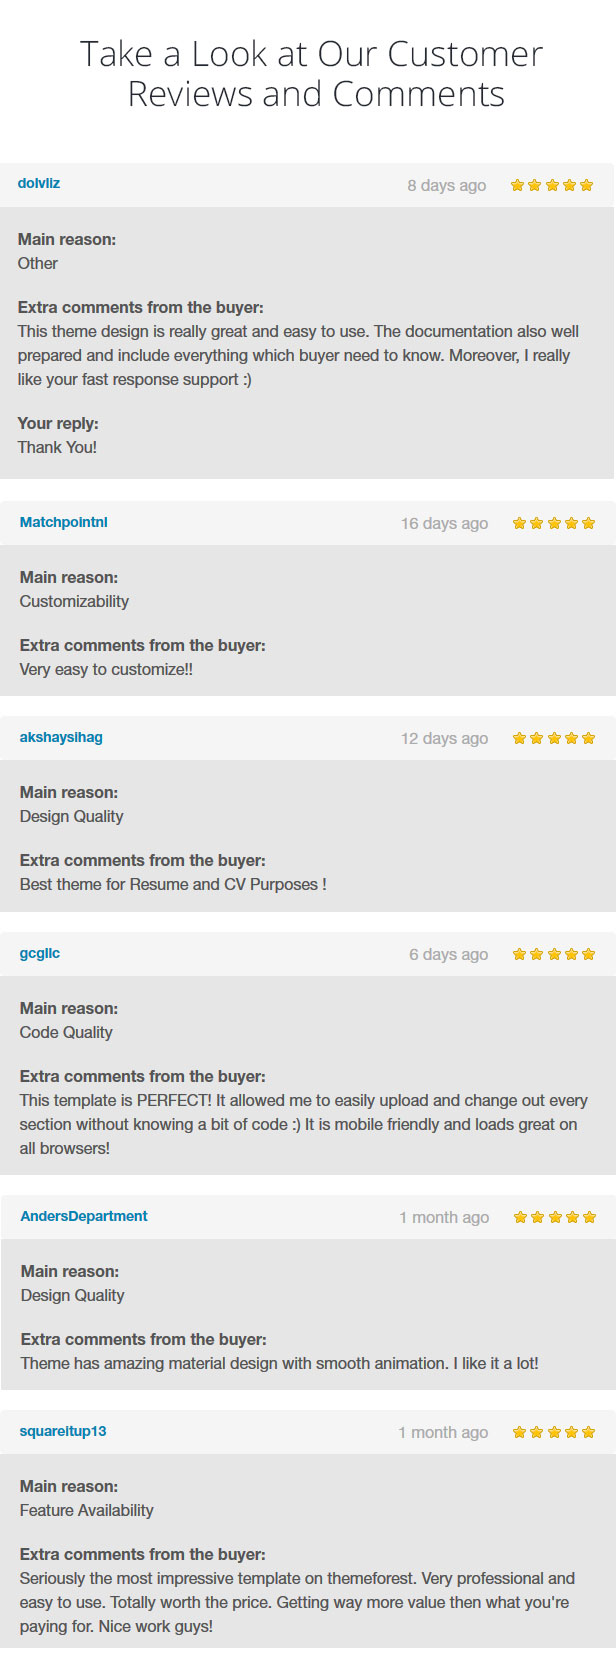Click the '12 days ago' timestamp
The height and width of the screenshot is (1664, 616).
(445, 738)
